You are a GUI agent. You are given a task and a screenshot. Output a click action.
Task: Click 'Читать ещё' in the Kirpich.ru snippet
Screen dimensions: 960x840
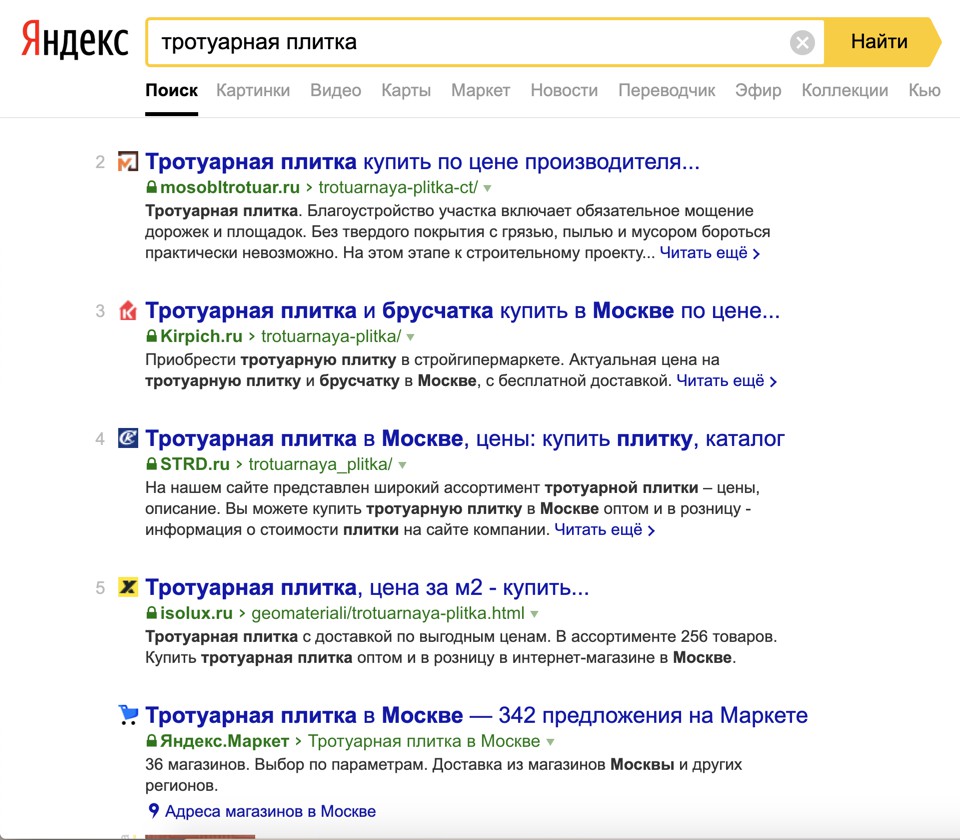pos(726,381)
